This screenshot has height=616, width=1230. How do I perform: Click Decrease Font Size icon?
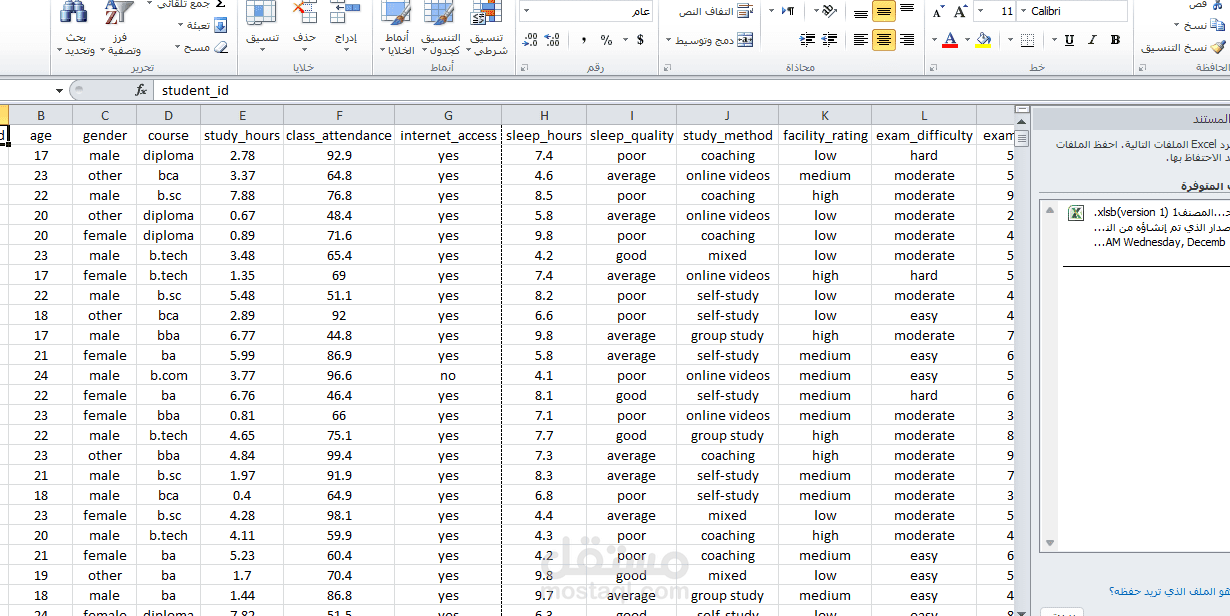pyautogui.click(x=937, y=11)
